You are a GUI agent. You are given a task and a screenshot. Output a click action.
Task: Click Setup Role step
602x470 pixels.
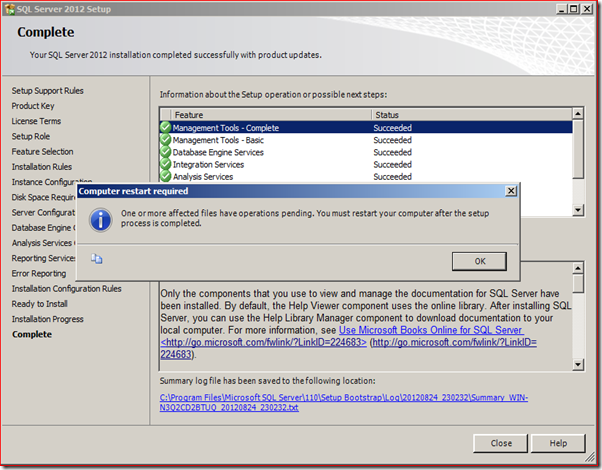tap(31, 136)
